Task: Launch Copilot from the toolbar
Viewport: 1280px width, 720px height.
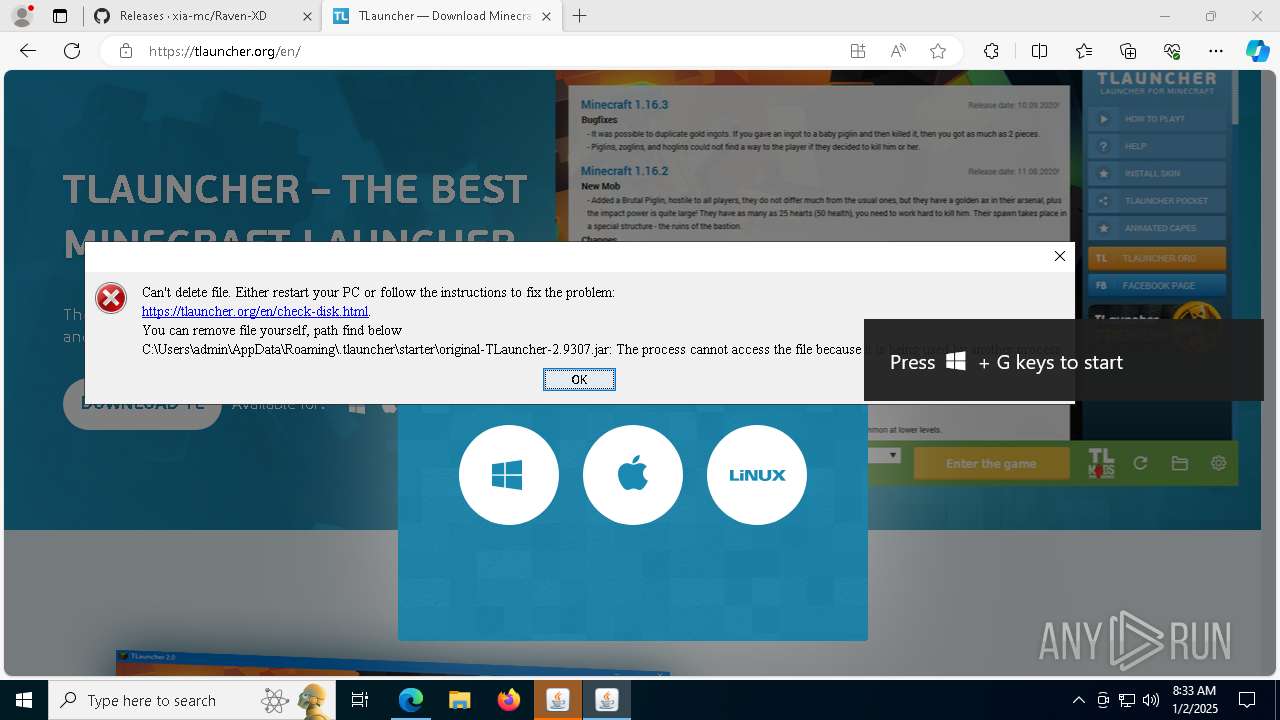Action: (1257, 51)
